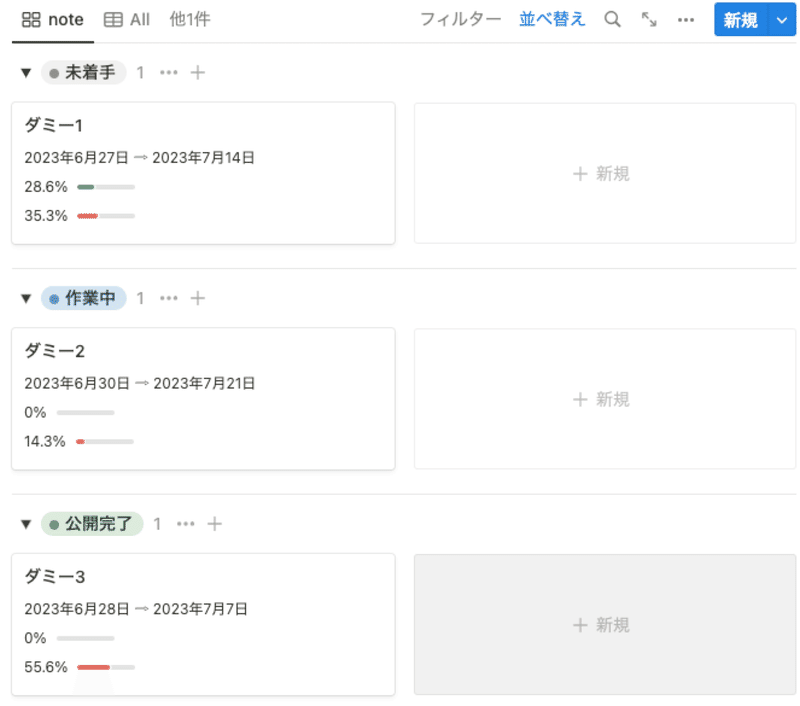Click the 0% value on ダミー2 card
This screenshot has width=800, height=706.
[35, 412]
